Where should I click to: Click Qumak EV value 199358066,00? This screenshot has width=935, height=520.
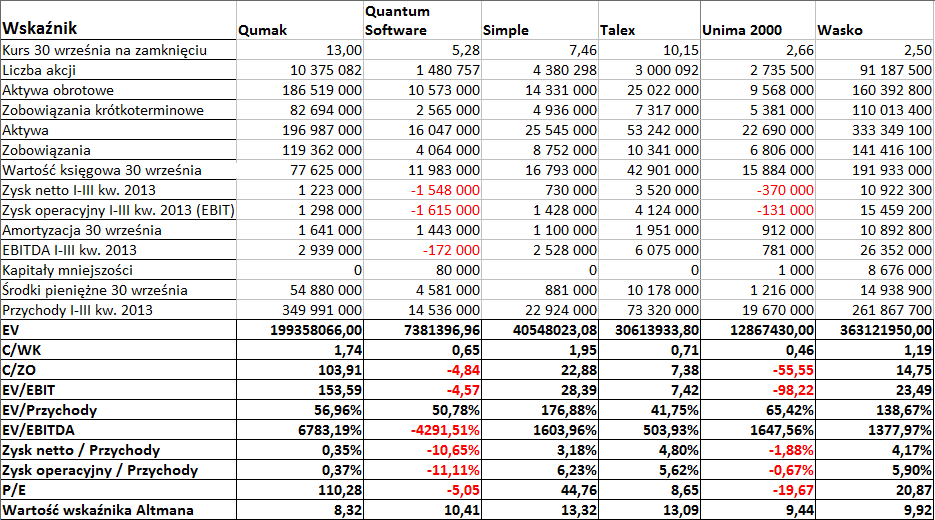pos(316,330)
